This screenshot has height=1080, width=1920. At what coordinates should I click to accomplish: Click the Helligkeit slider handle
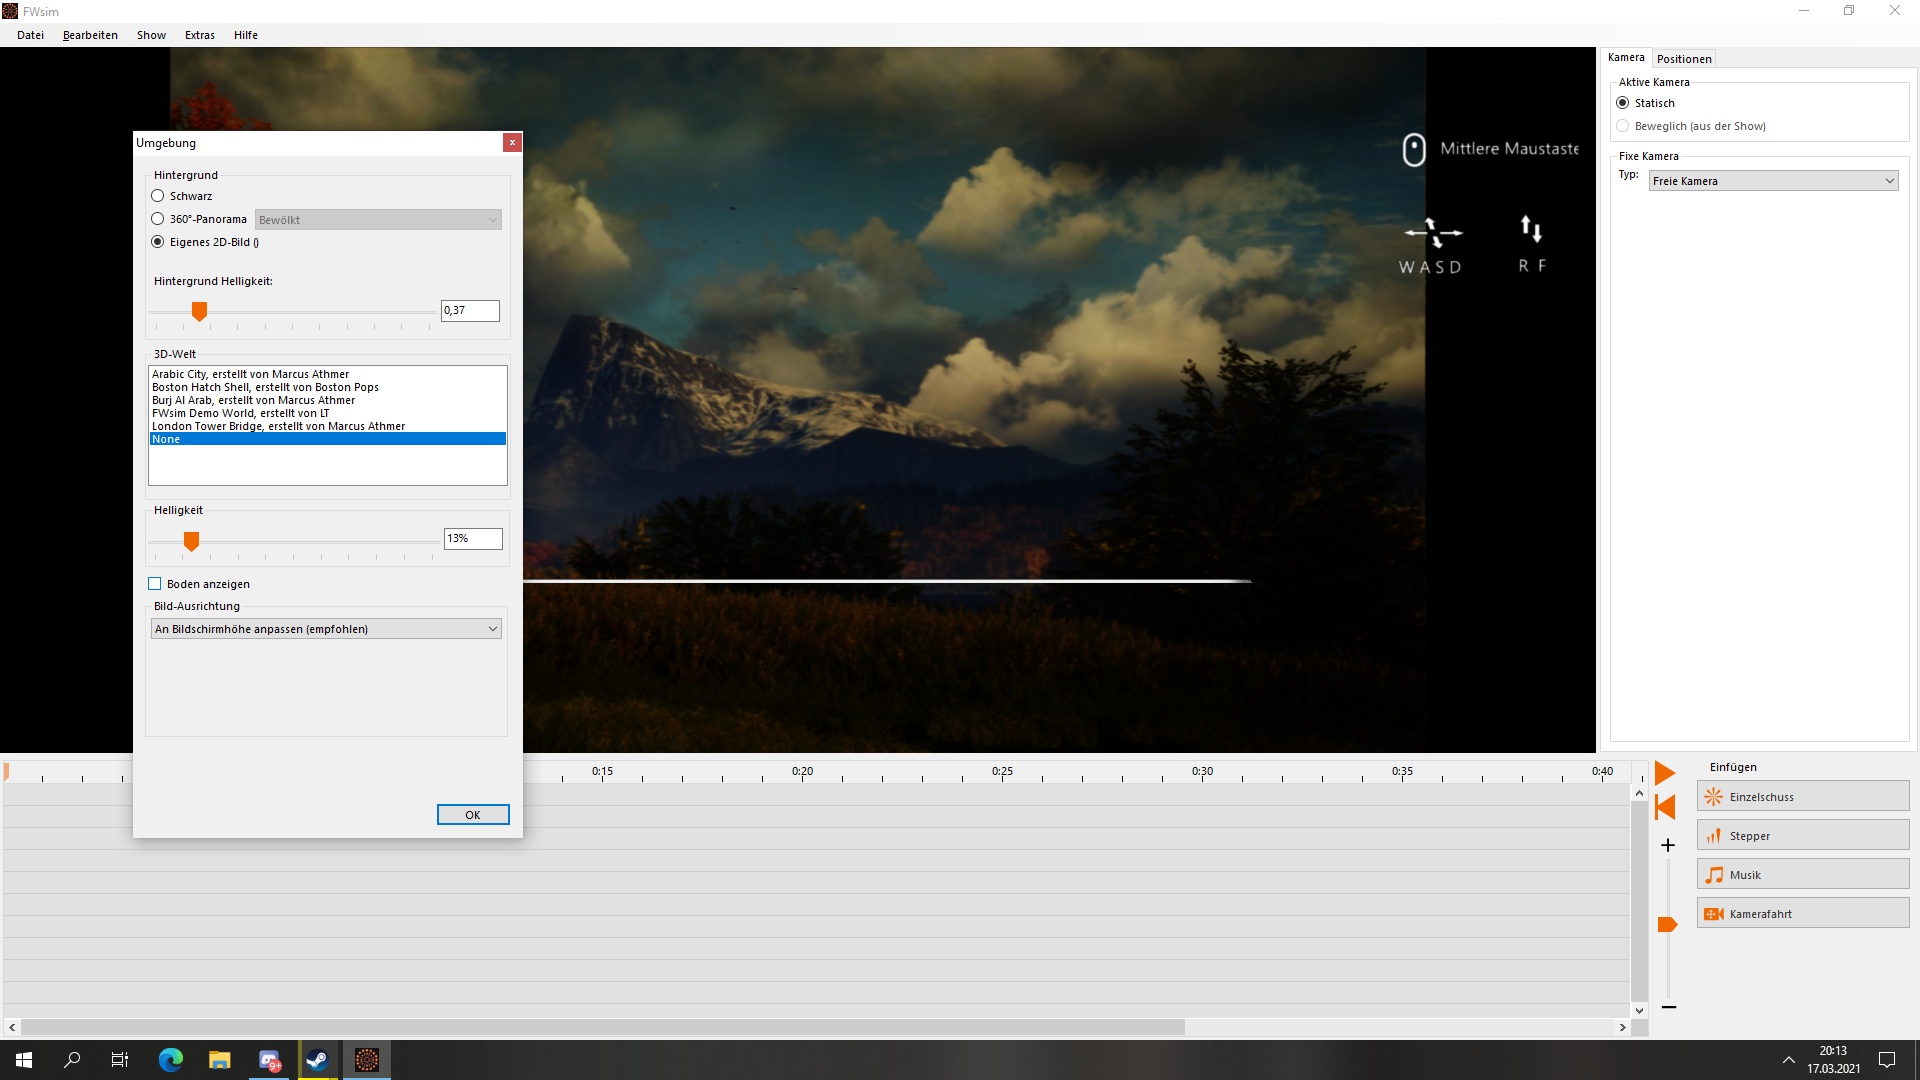coord(191,541)
